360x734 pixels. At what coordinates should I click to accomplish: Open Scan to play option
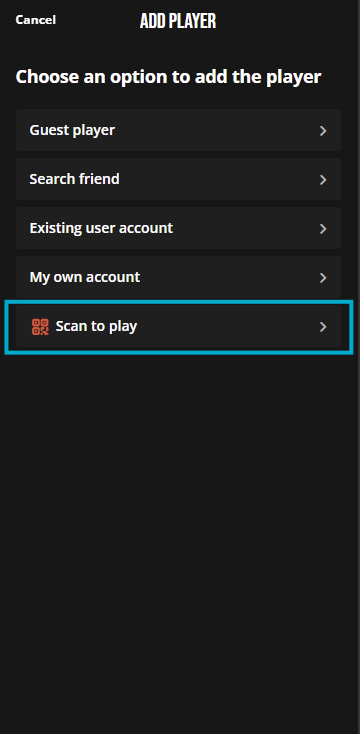click(178, 326)
